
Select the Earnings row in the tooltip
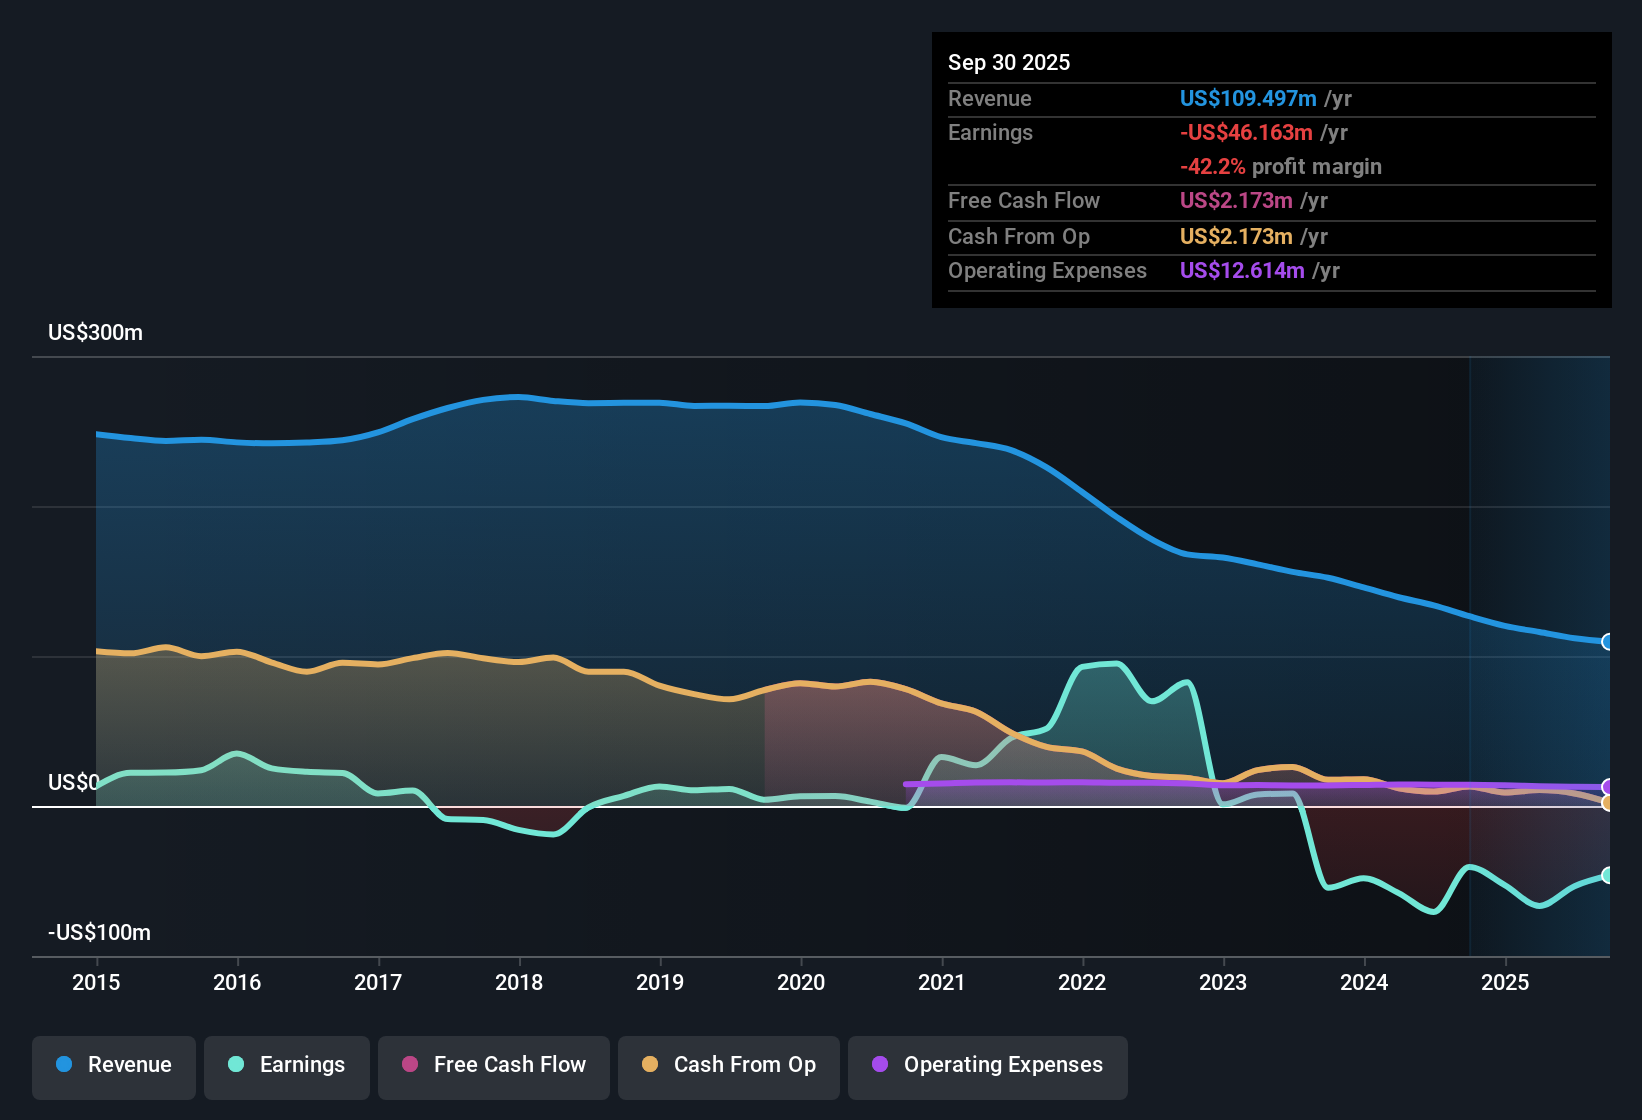1150,132
